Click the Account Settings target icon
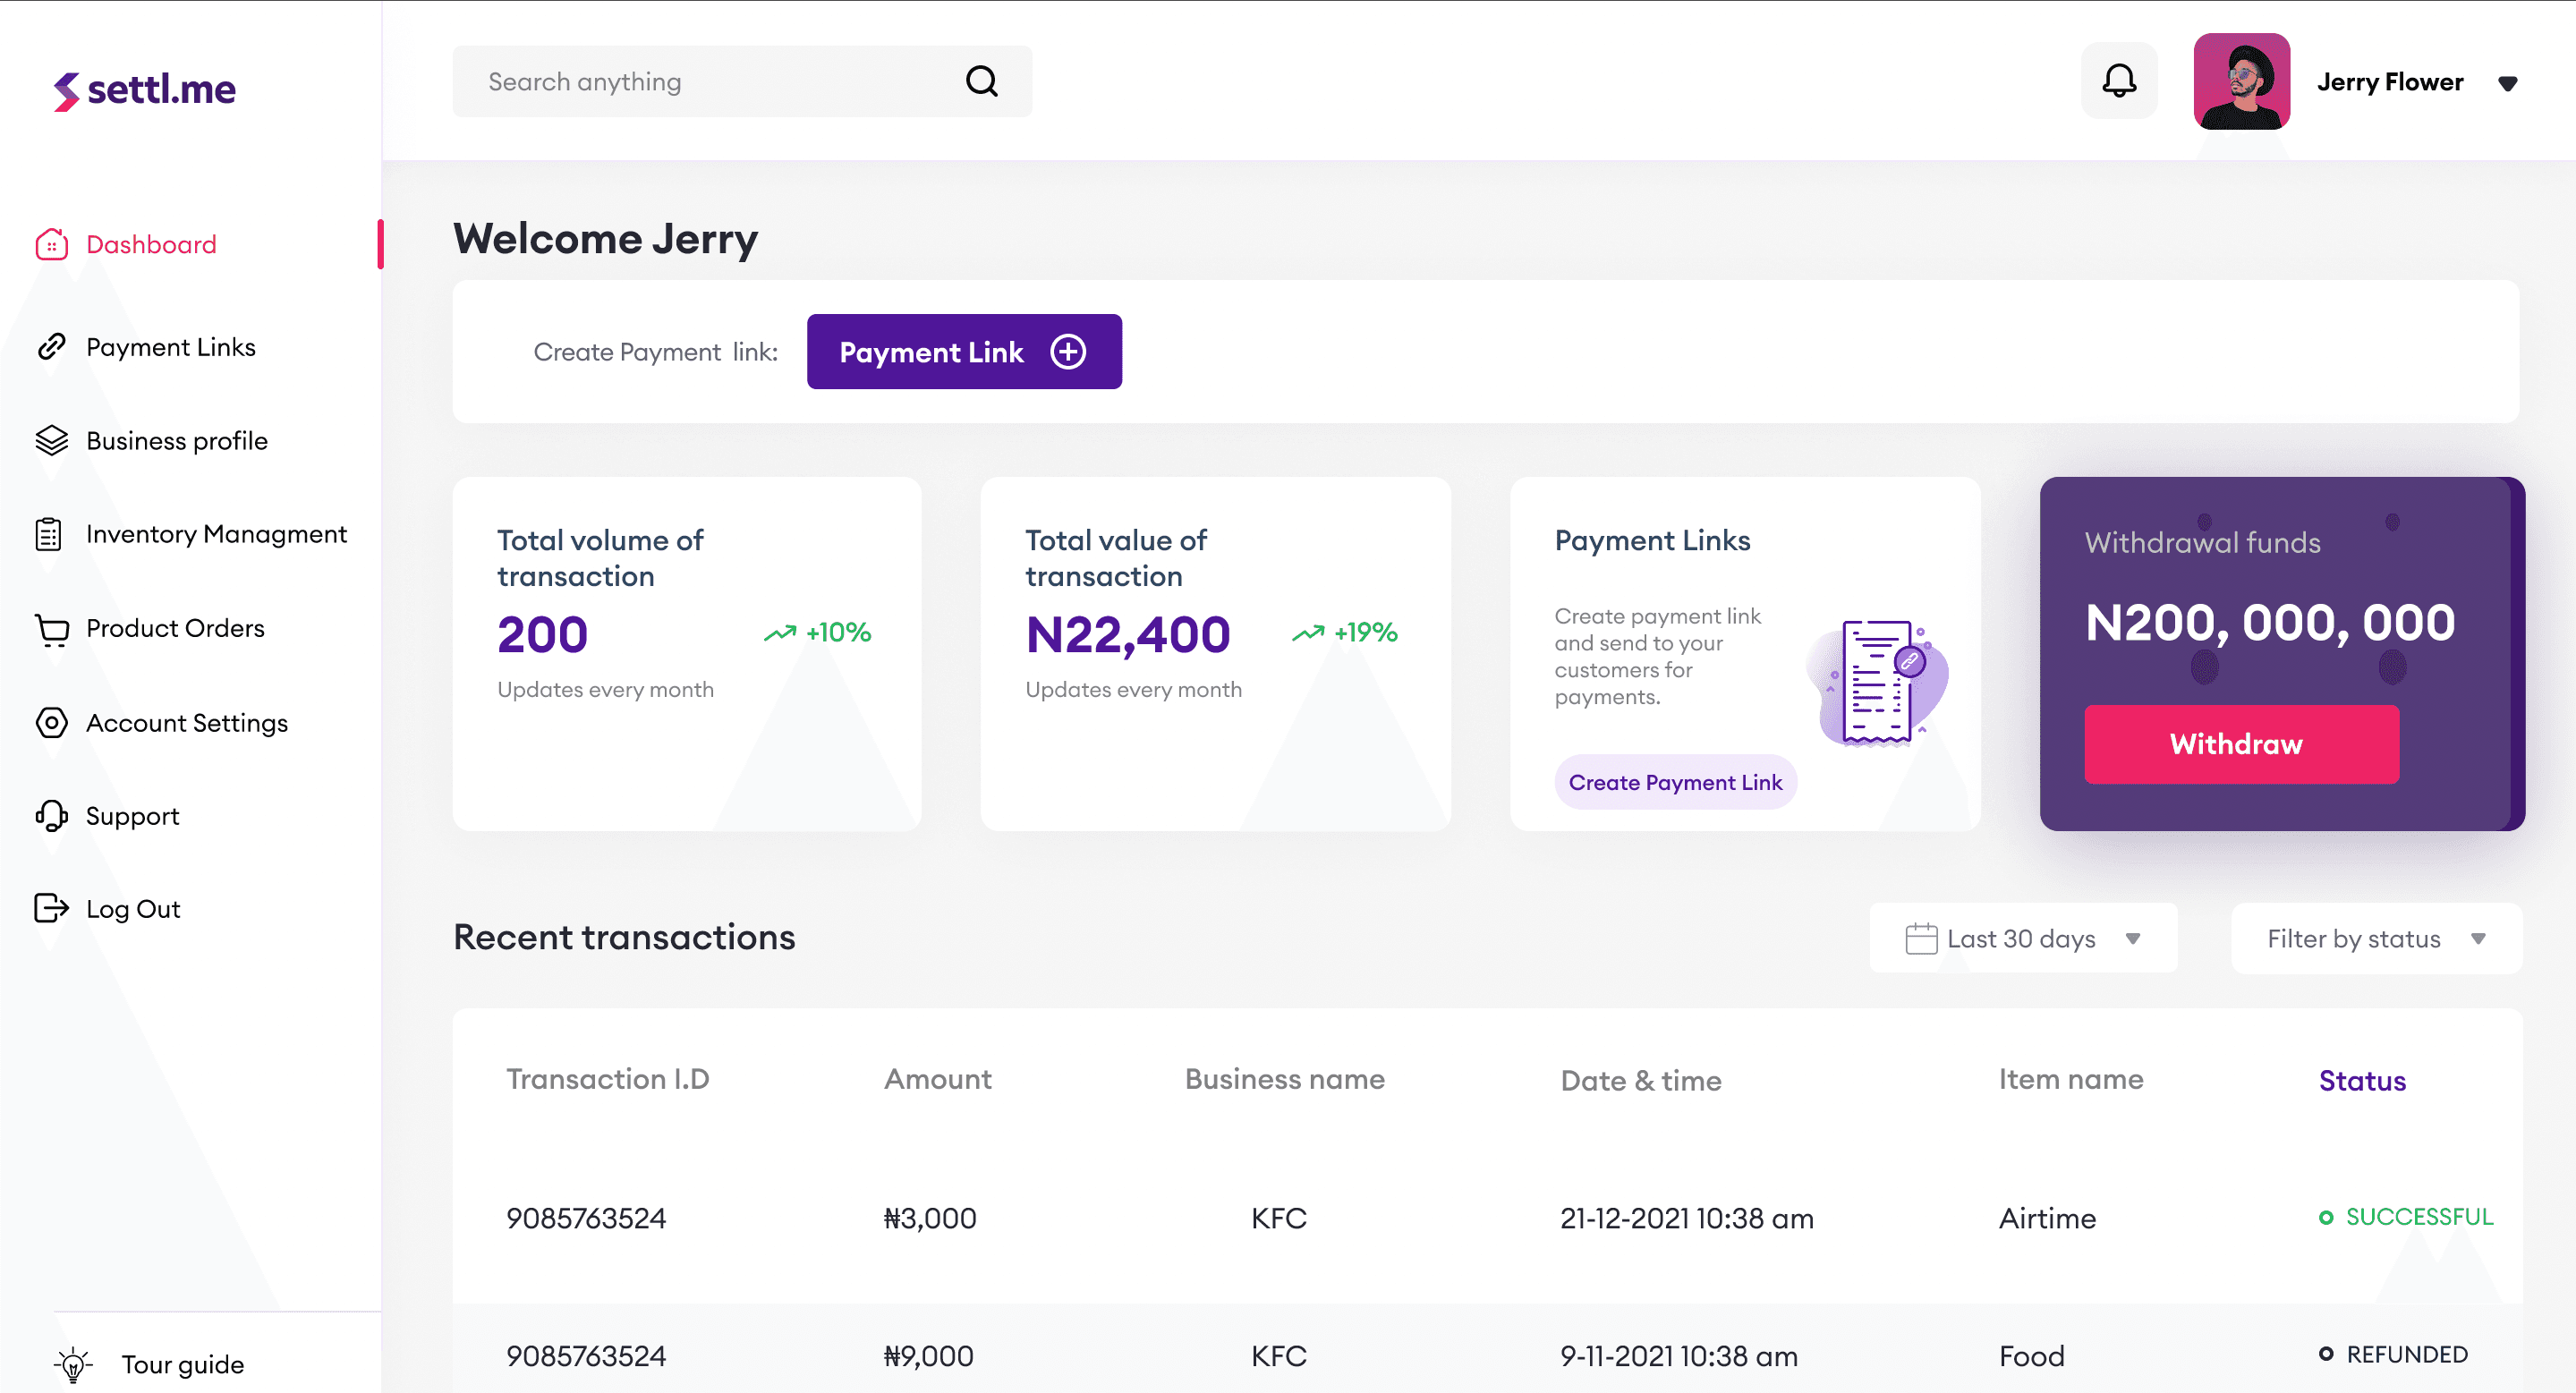 [x=52, y=722]
